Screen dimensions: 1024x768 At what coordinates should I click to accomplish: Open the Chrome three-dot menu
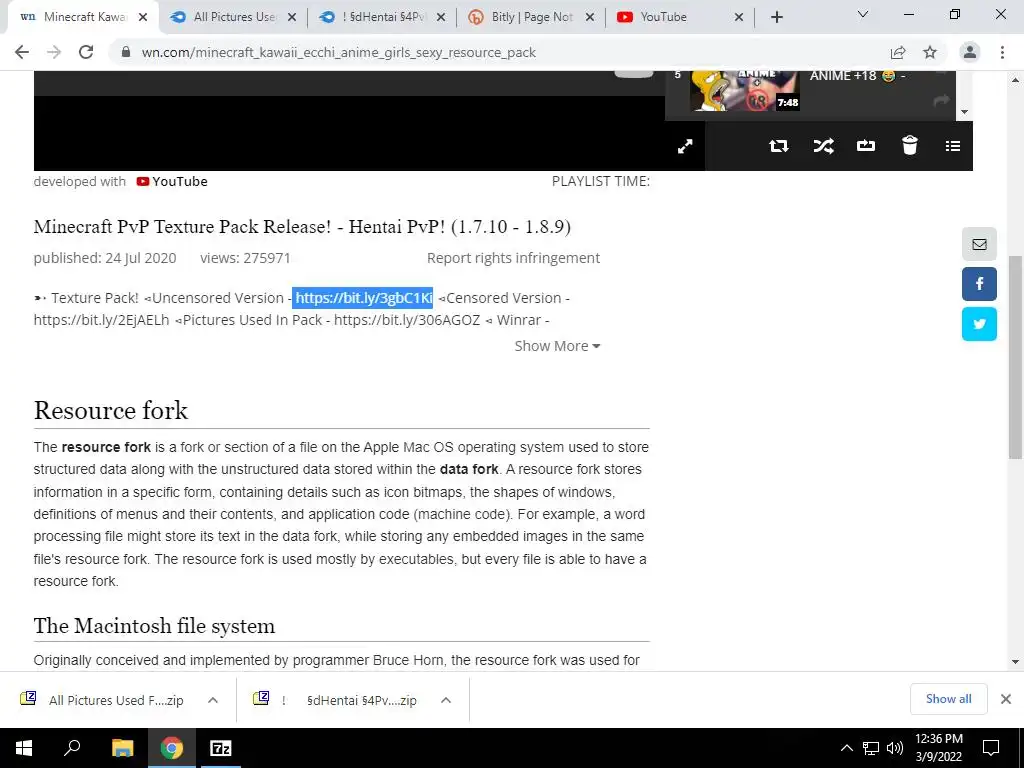pos(1002,52)
